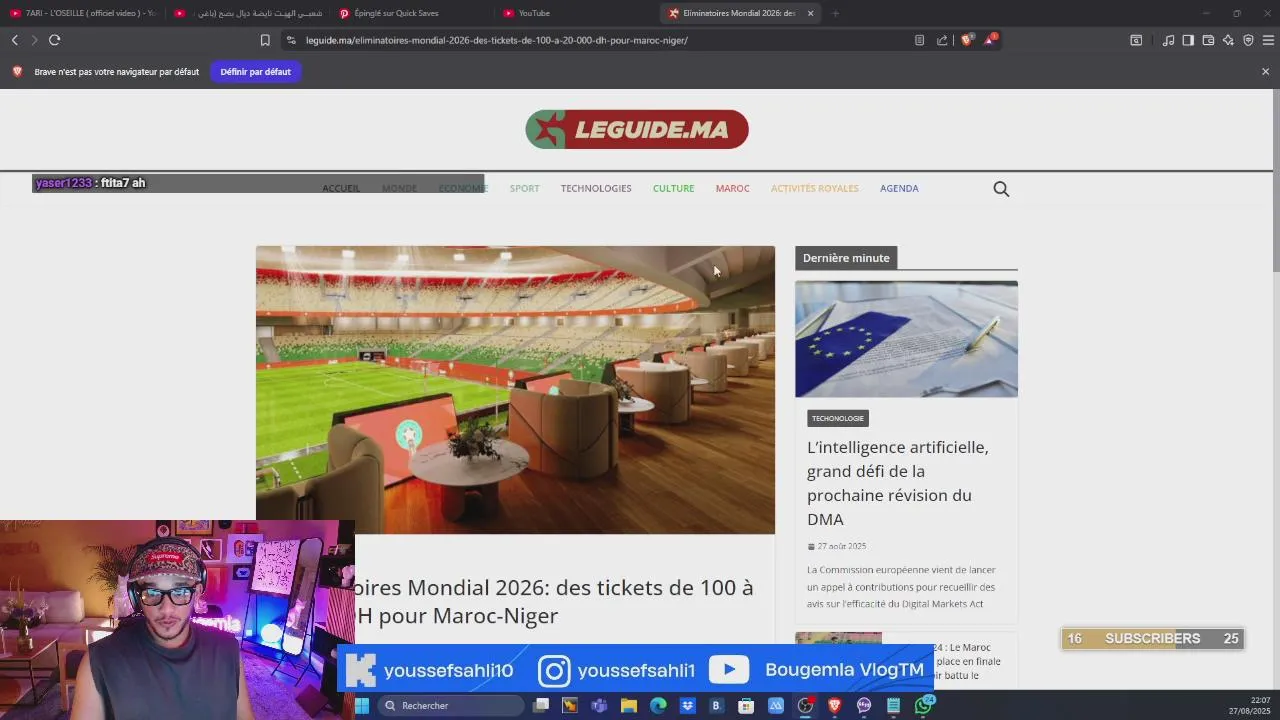
Task: Open the Windows Start menu
Action: (x=362, y=706)
